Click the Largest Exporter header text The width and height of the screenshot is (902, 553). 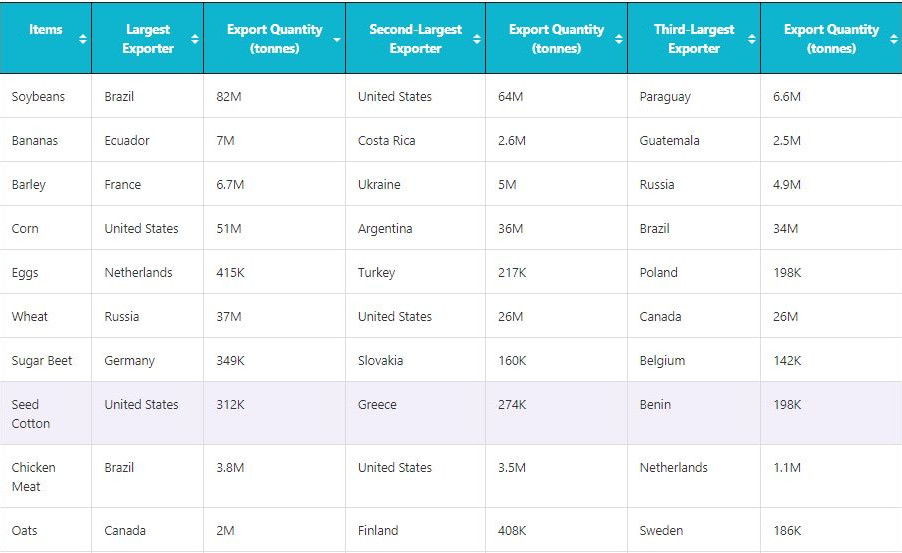tap(148, 39)
